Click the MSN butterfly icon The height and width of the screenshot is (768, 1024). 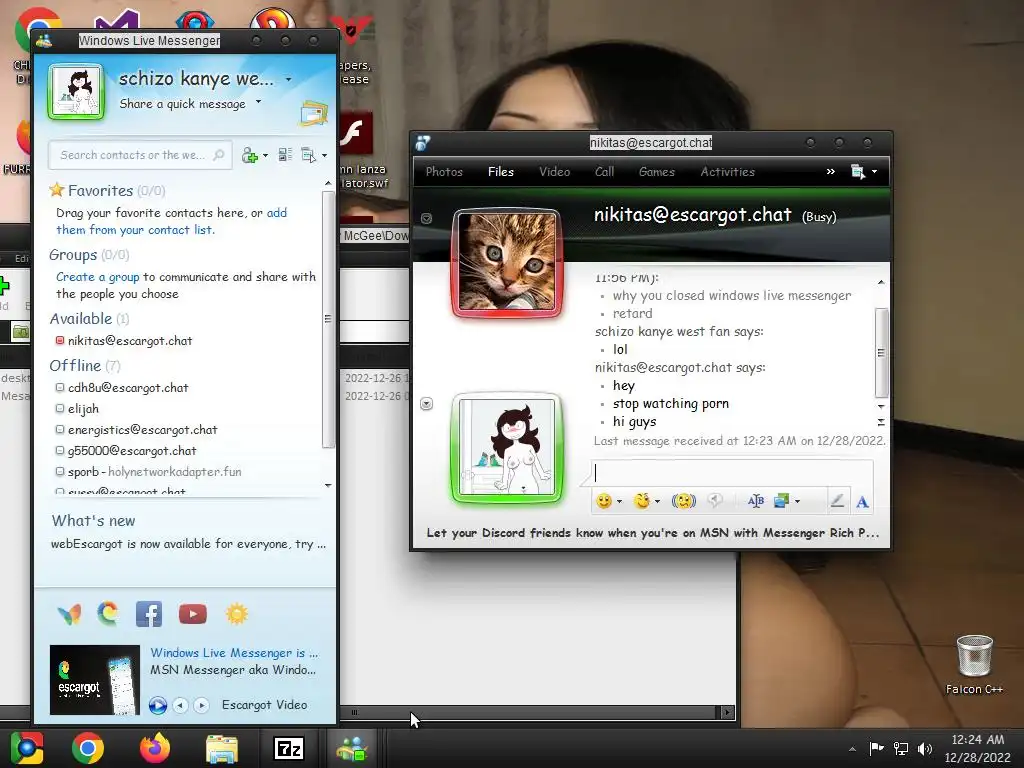(x=69, y=614)
